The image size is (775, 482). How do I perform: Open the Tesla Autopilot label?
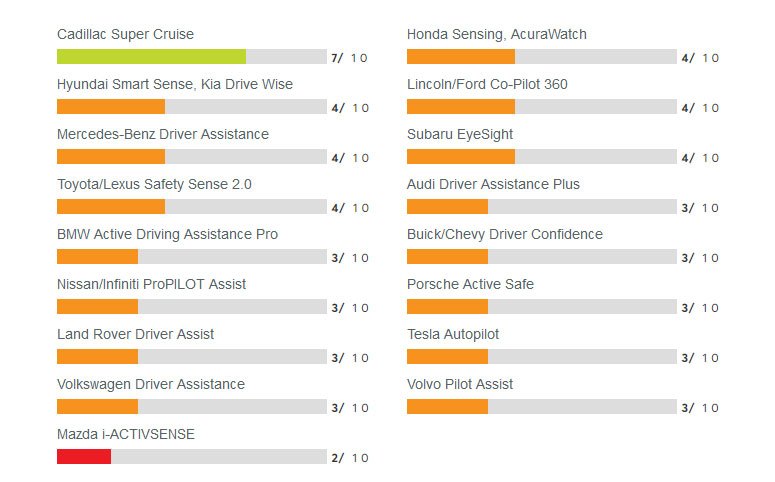(x=453, y=334)
